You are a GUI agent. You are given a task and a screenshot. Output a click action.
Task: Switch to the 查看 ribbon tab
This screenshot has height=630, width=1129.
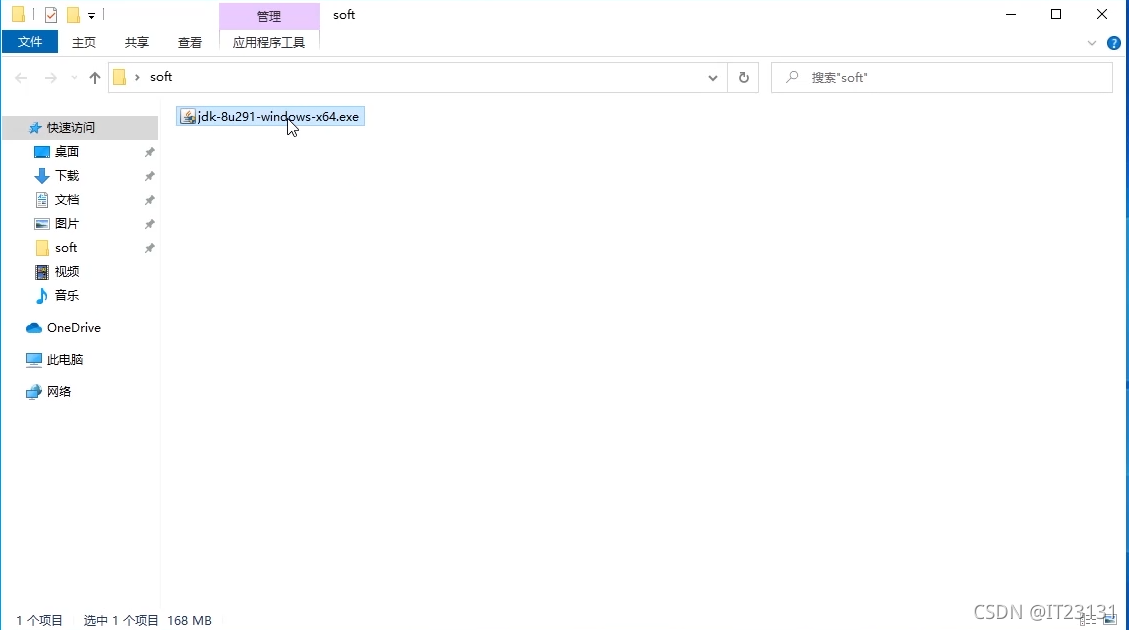pos(189,42)
